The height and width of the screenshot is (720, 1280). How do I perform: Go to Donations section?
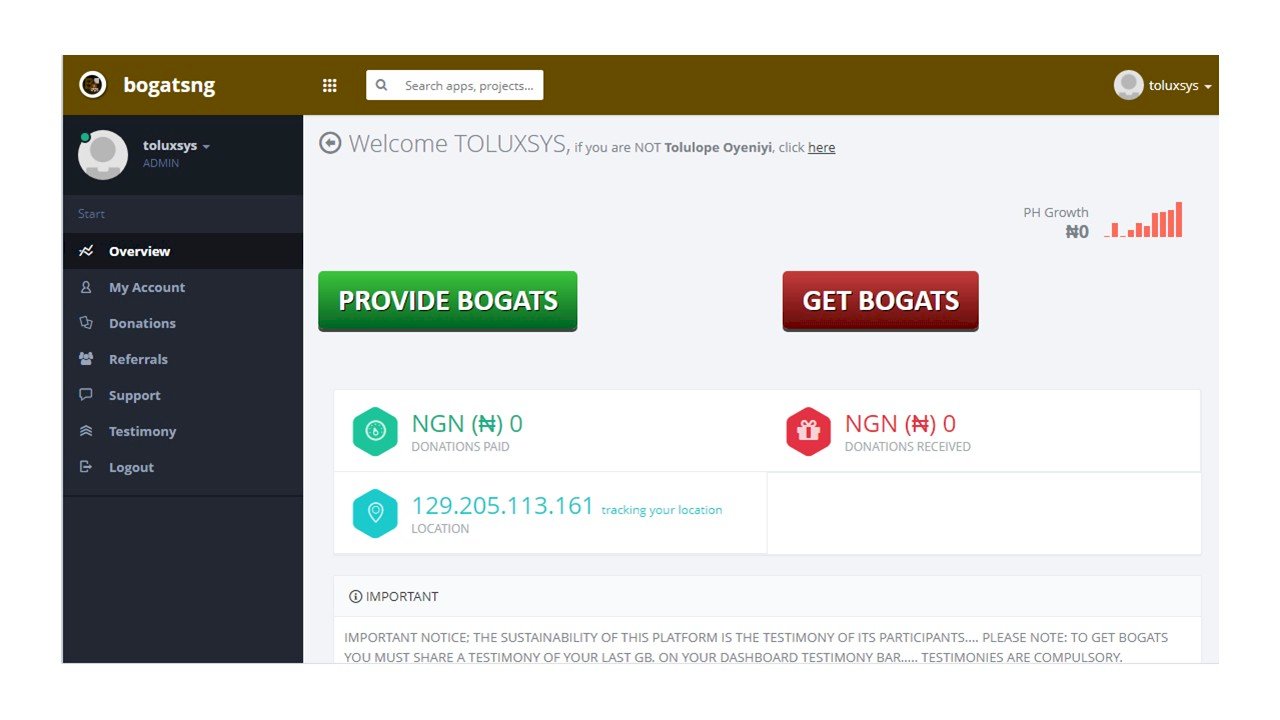[182, 323]
